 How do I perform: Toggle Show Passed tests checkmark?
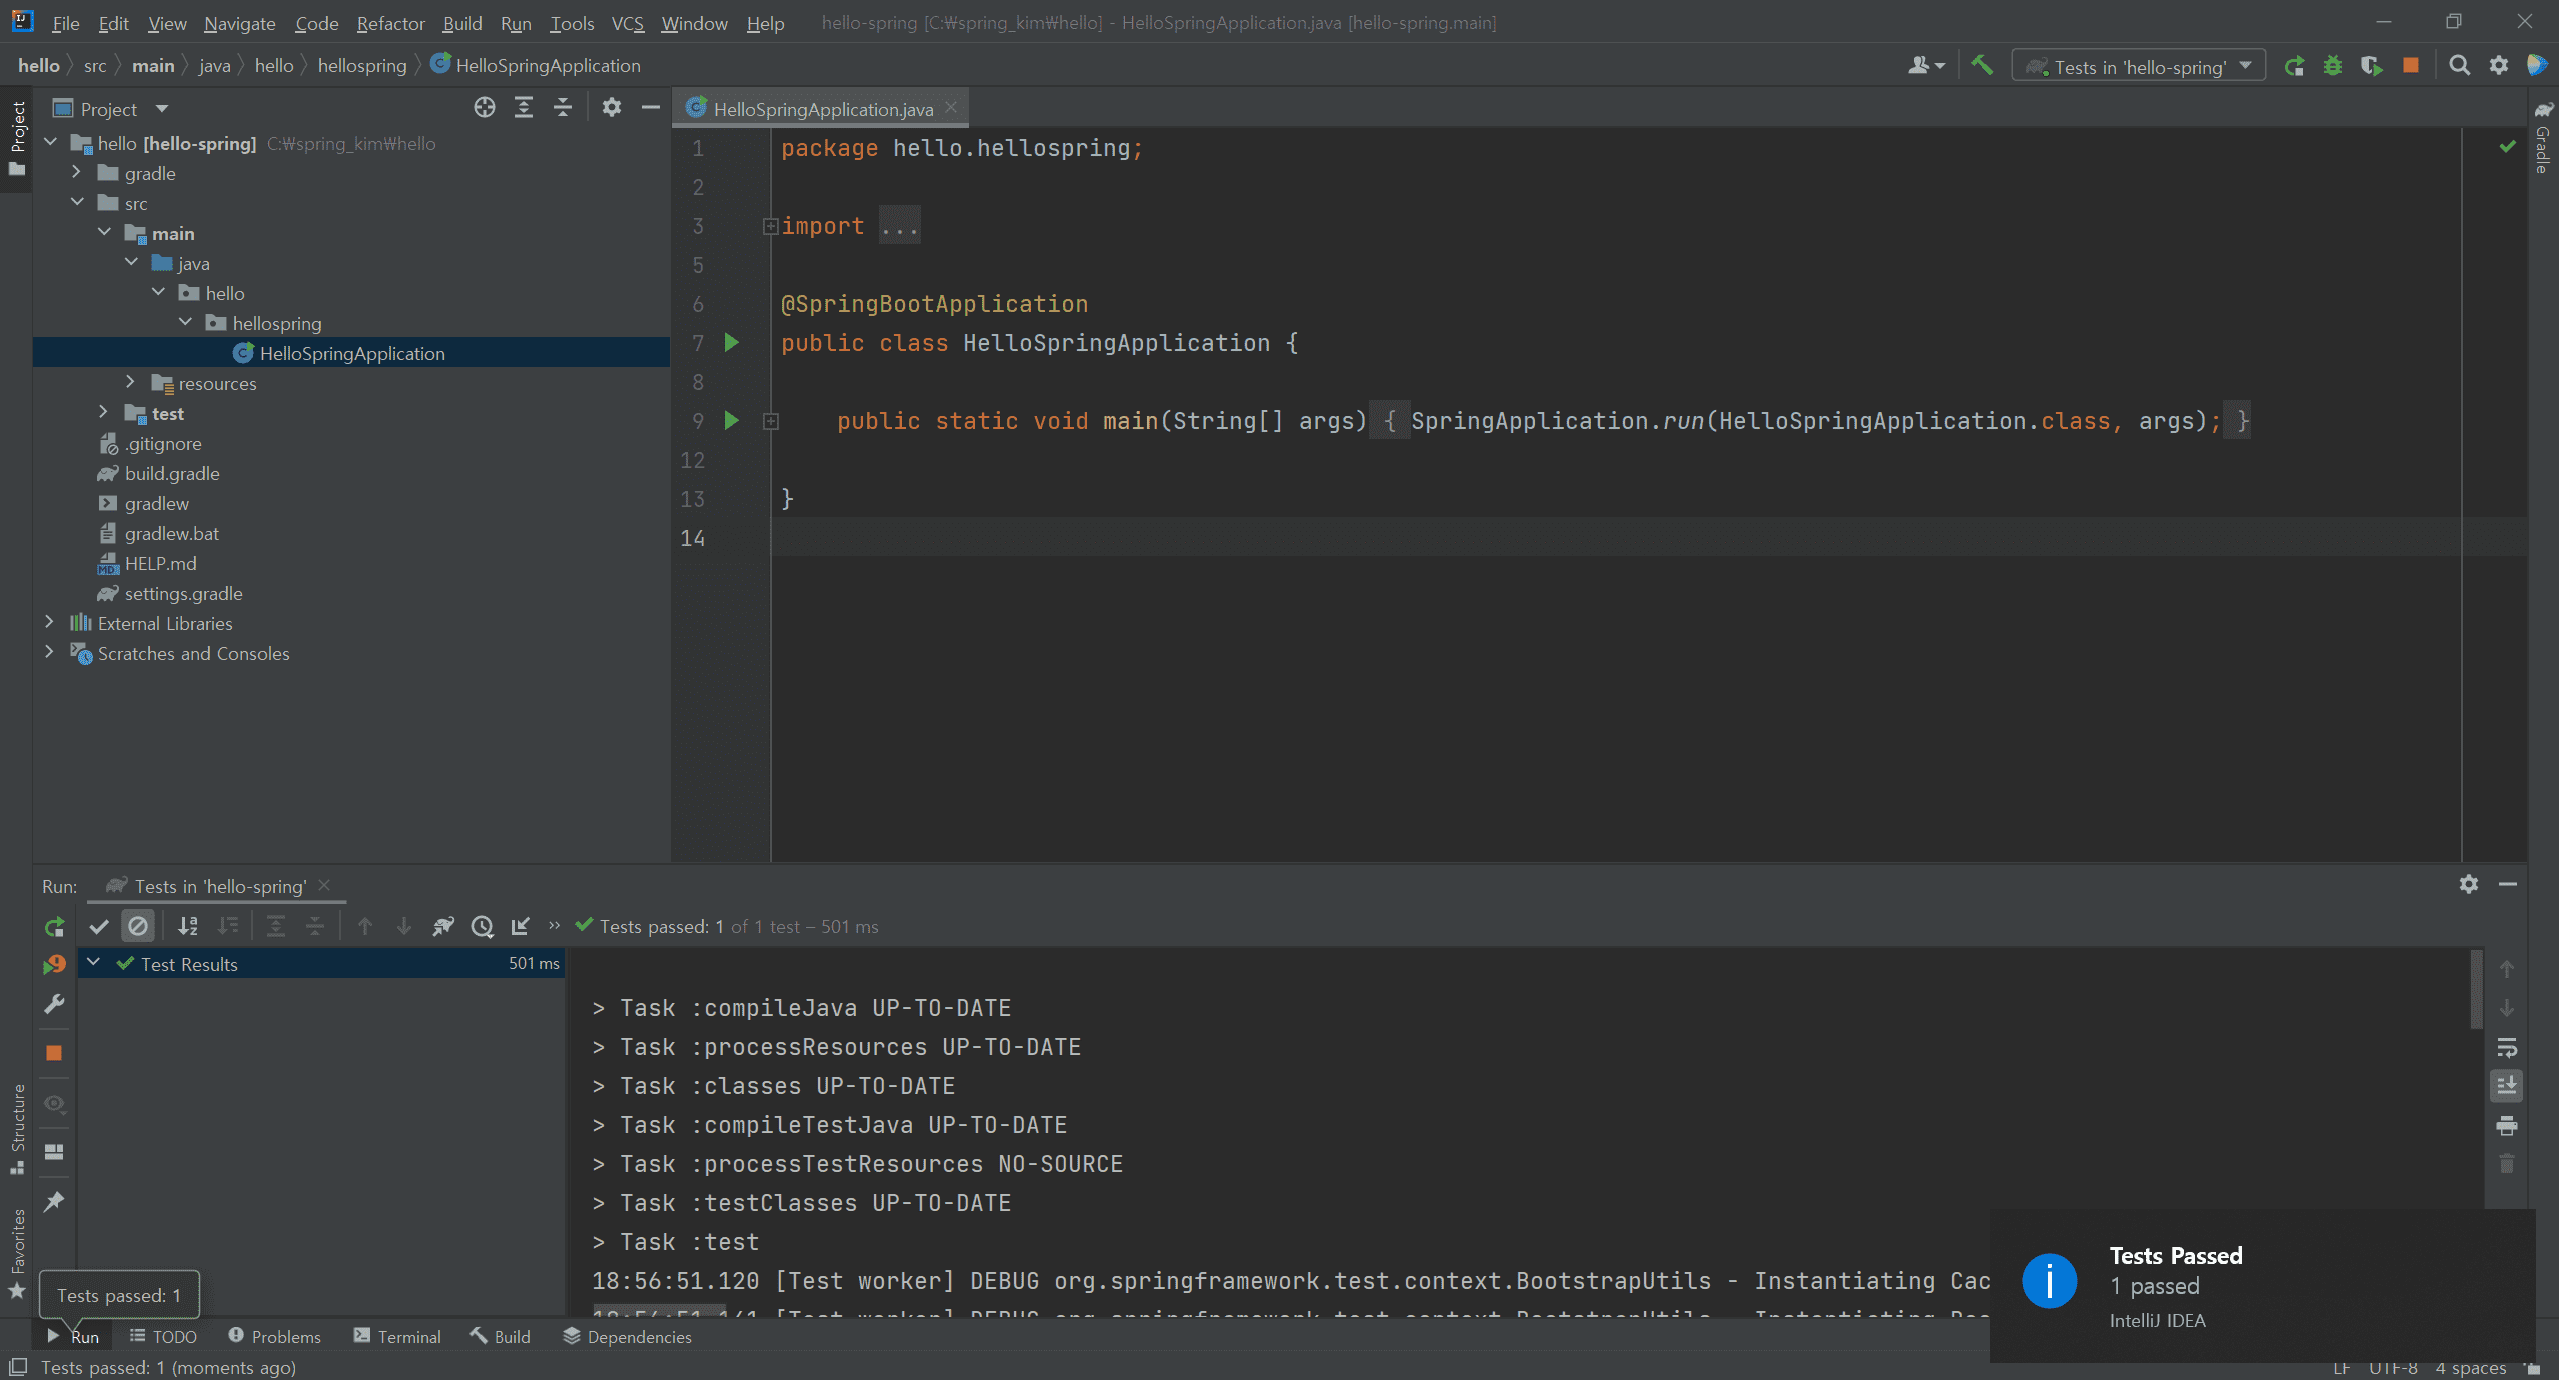coord(99,927)
